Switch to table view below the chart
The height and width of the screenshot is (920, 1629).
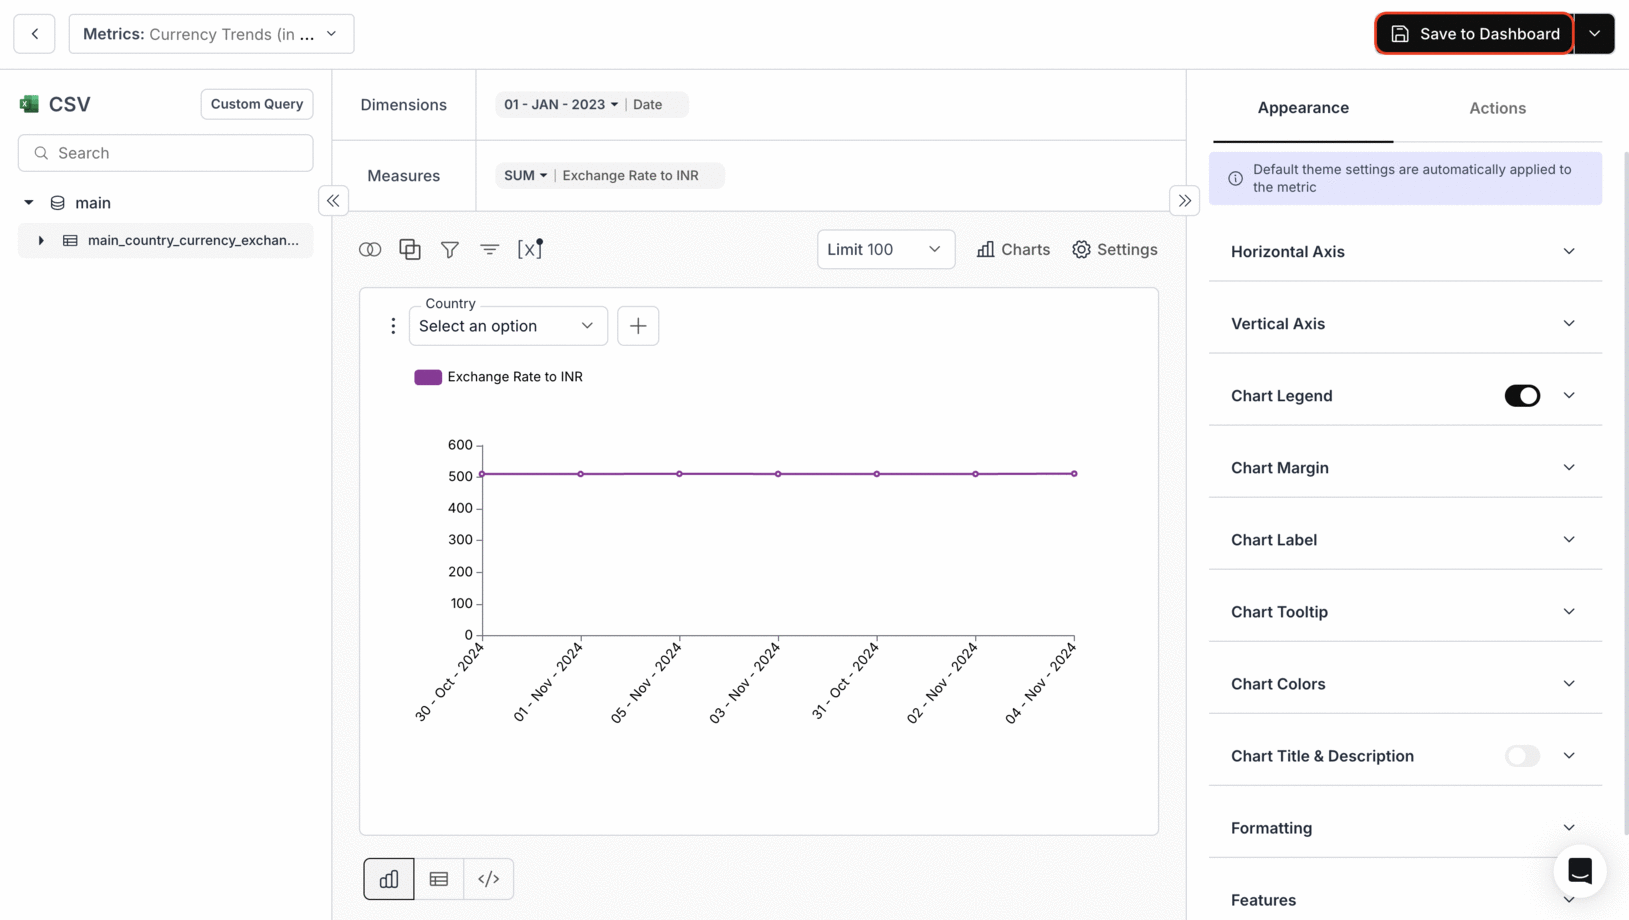point(438,878)
